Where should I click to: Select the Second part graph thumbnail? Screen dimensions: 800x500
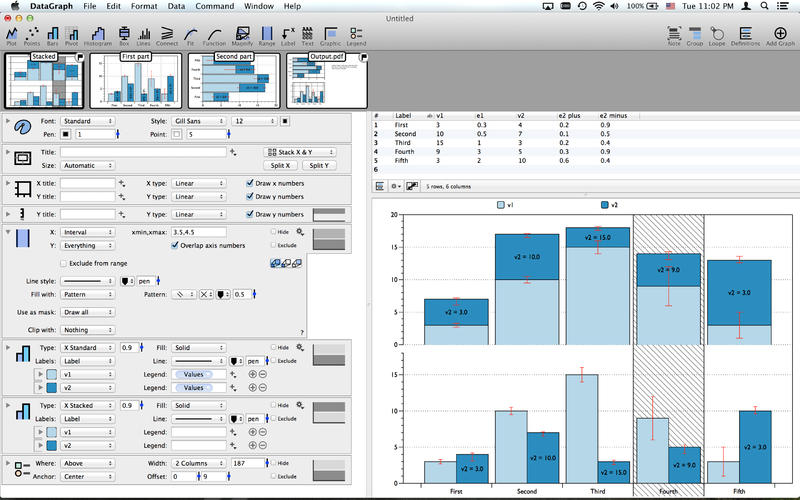coord(229,80)
